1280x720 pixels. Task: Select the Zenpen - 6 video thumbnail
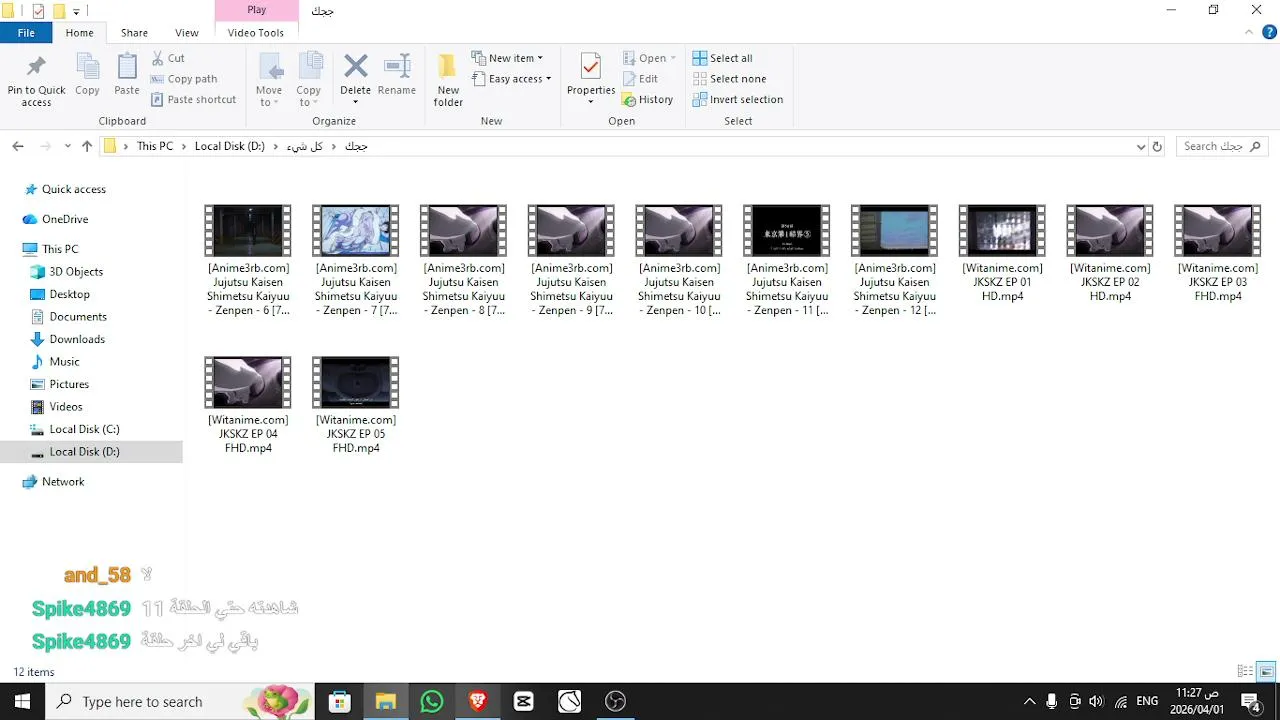pos(248,231)
